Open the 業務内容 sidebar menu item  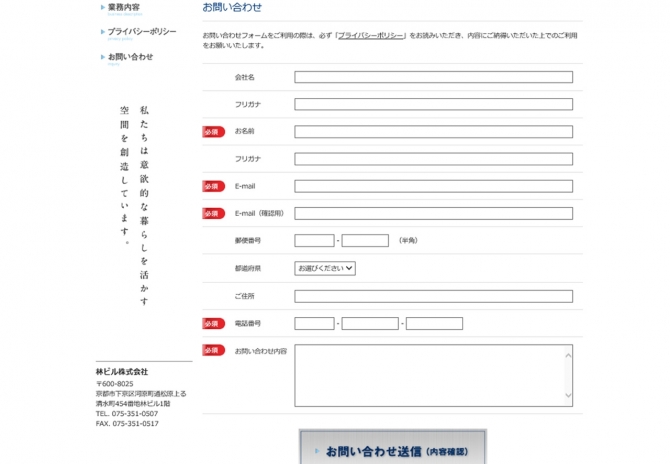123,8
